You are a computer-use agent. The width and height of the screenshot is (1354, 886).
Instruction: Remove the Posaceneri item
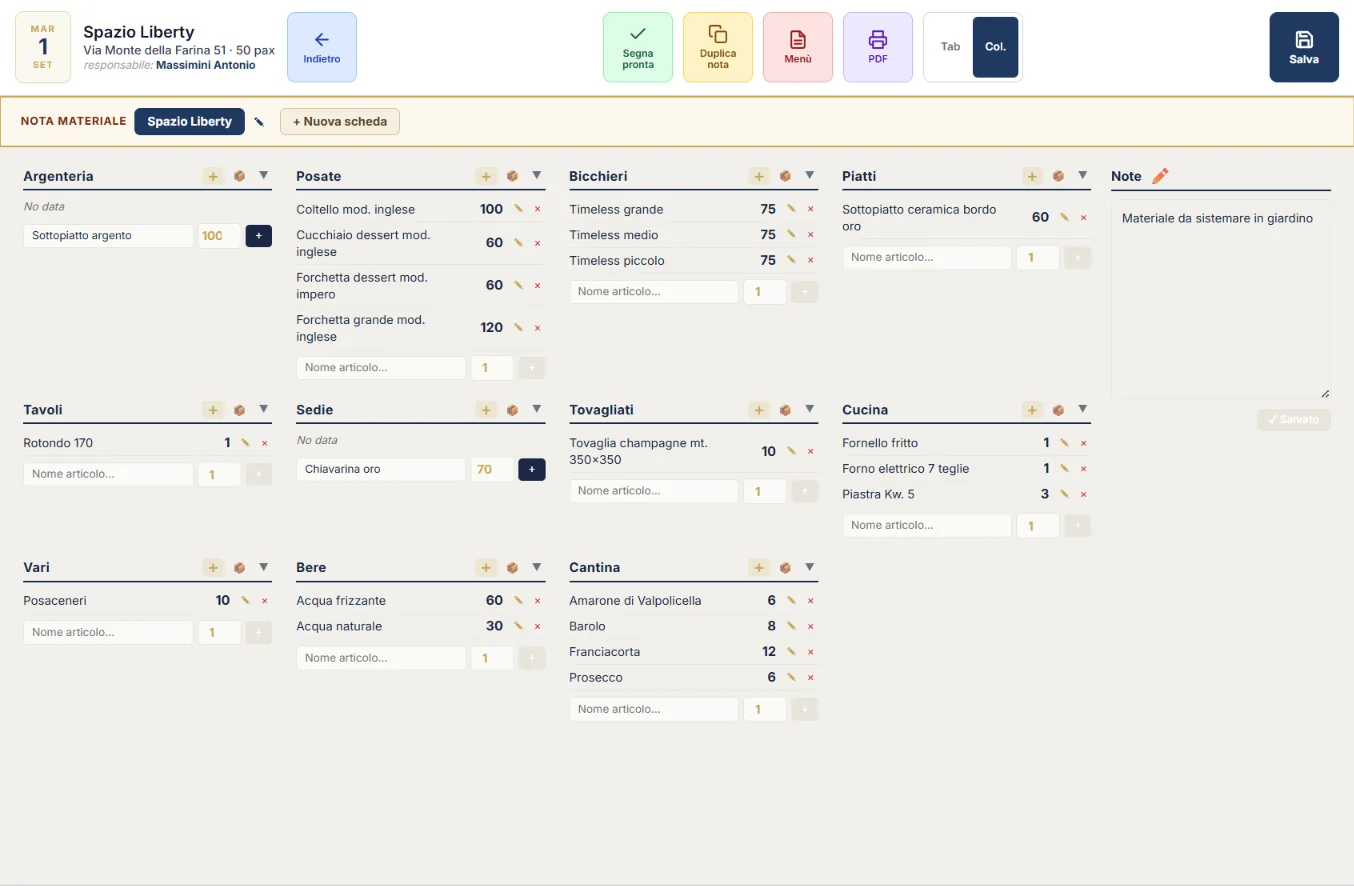(x=265, y=601)
